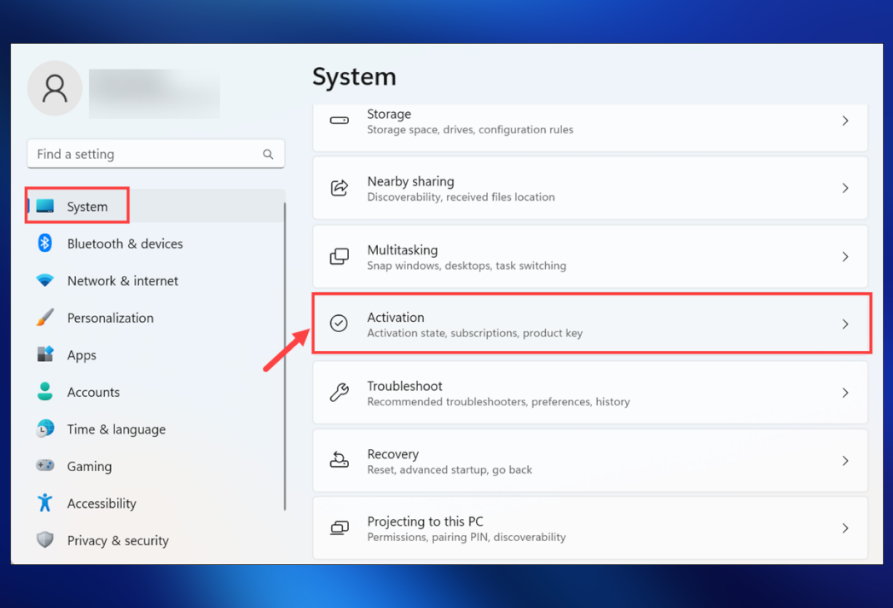Expand Recovery options with right chevron
893x608 pixels.
click(845, 461)
